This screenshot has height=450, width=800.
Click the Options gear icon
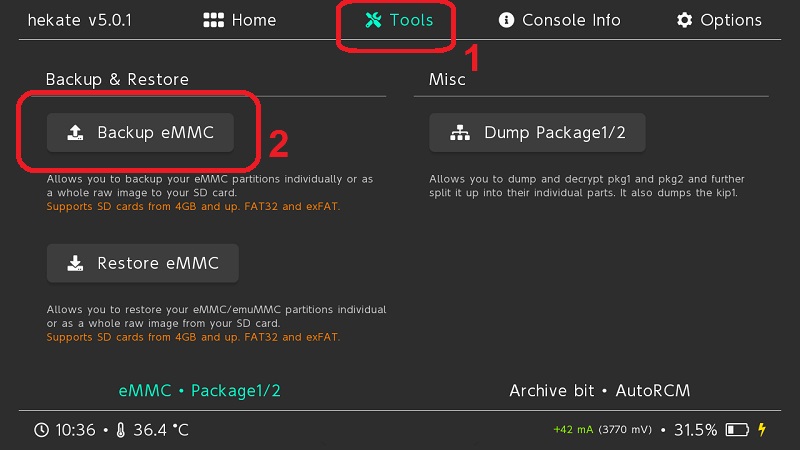[685, 20]
